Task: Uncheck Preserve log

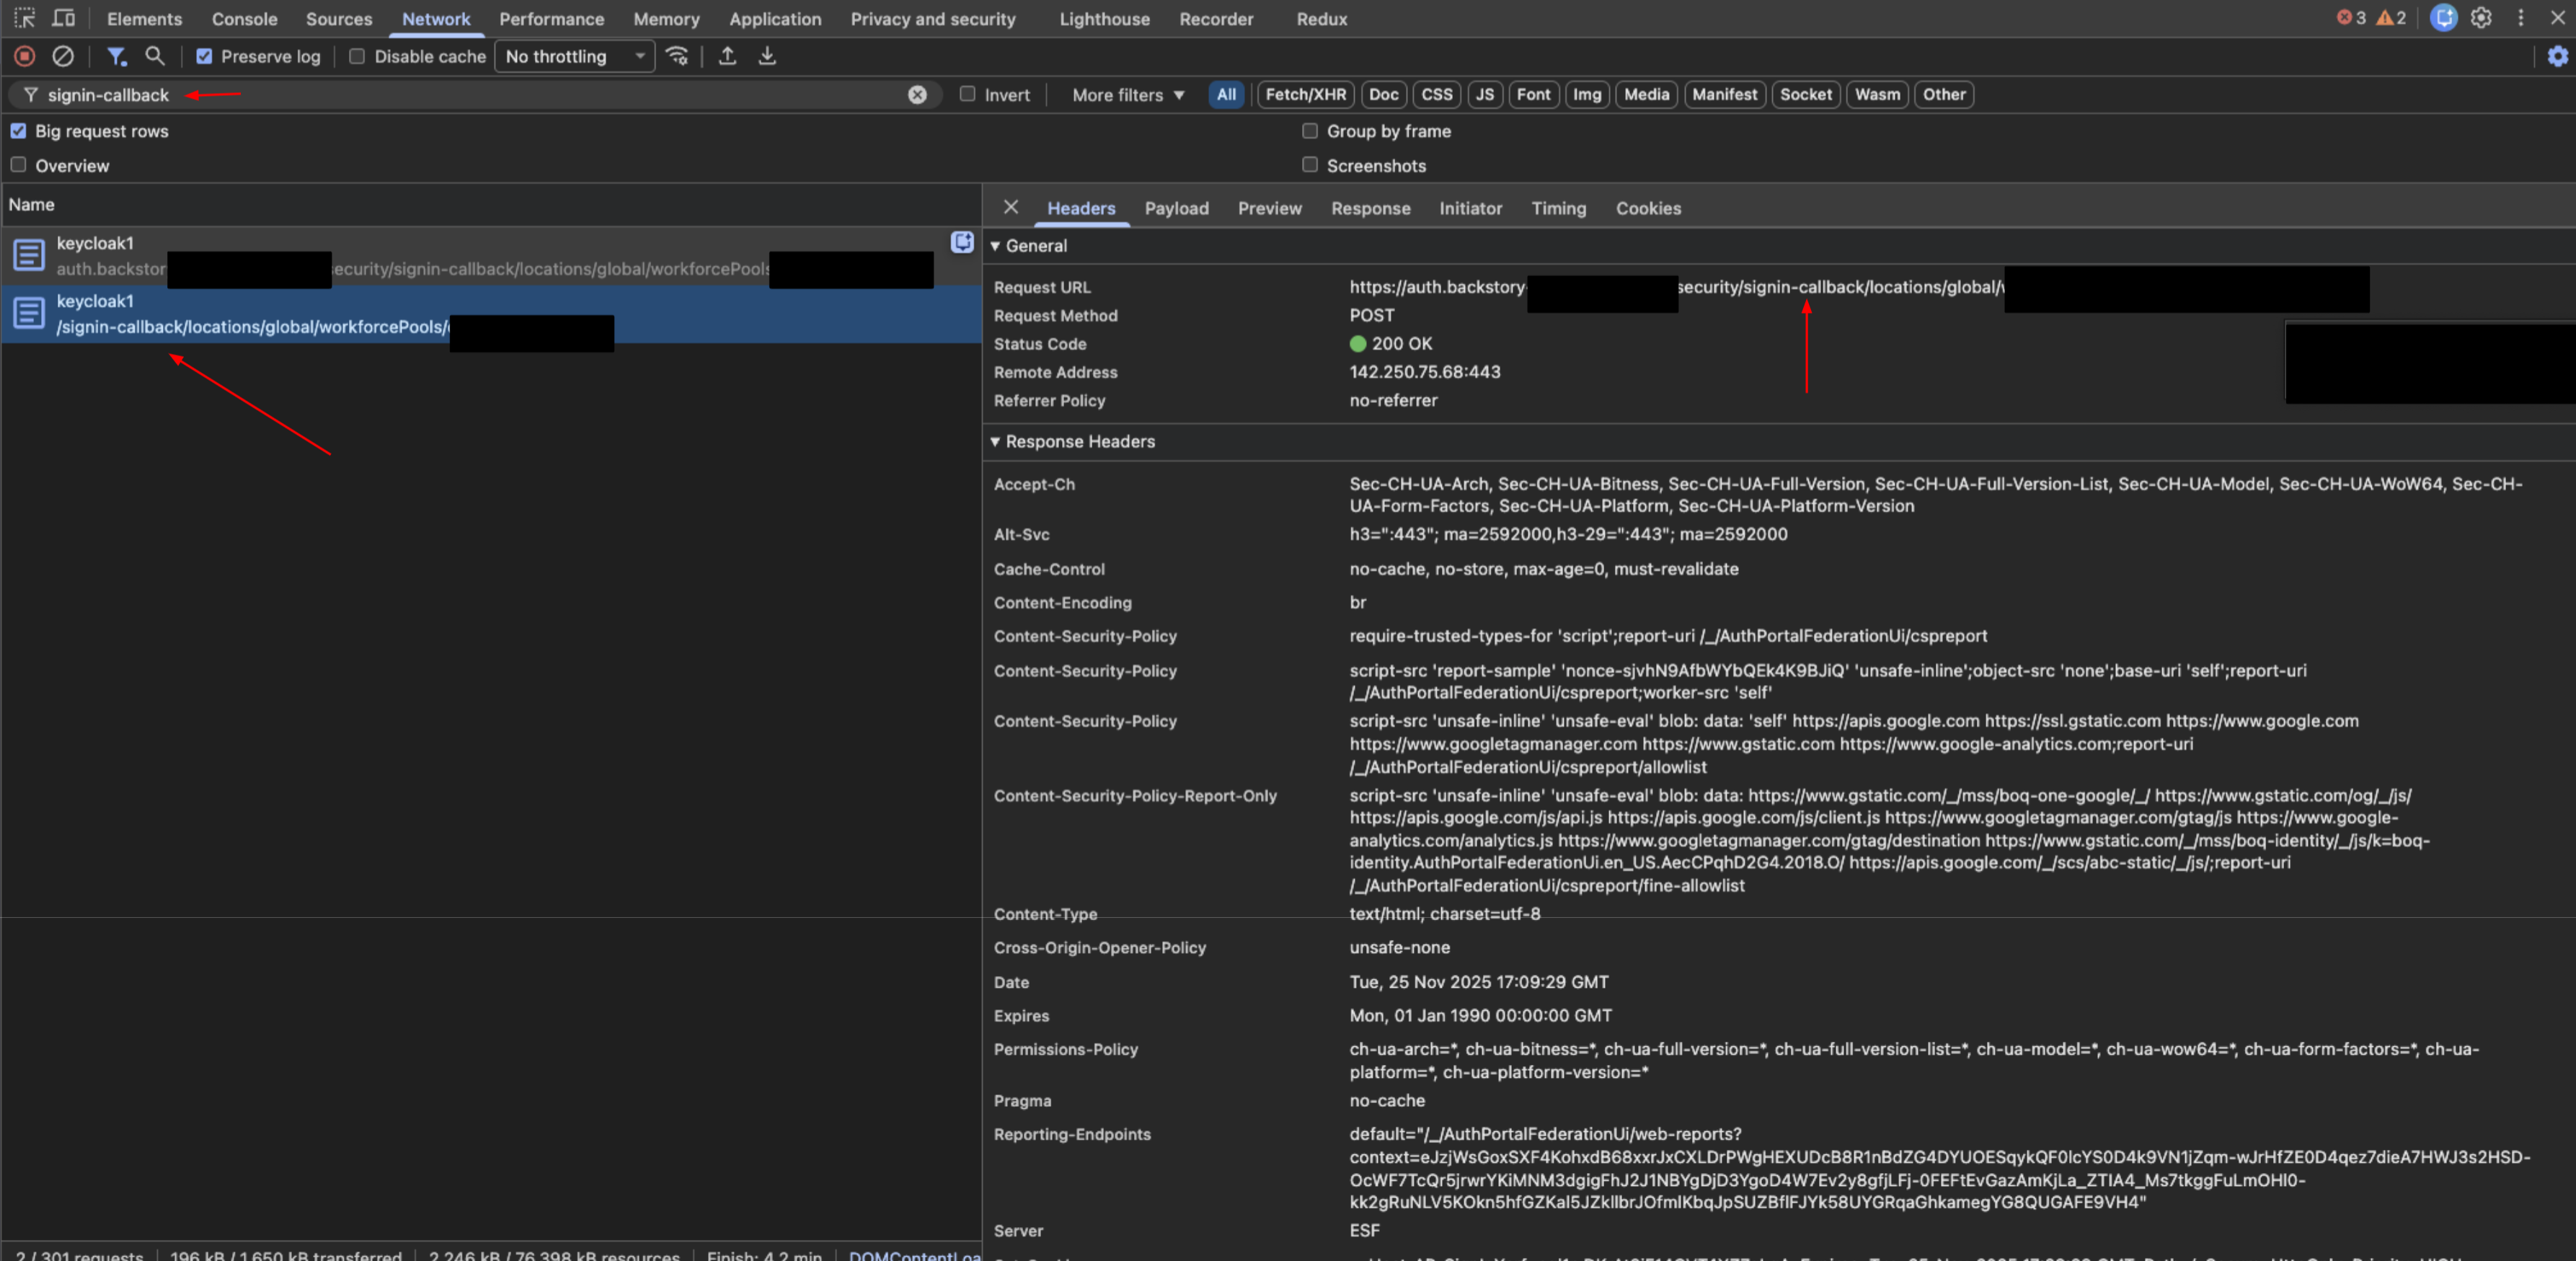Action: coord(204,57)
